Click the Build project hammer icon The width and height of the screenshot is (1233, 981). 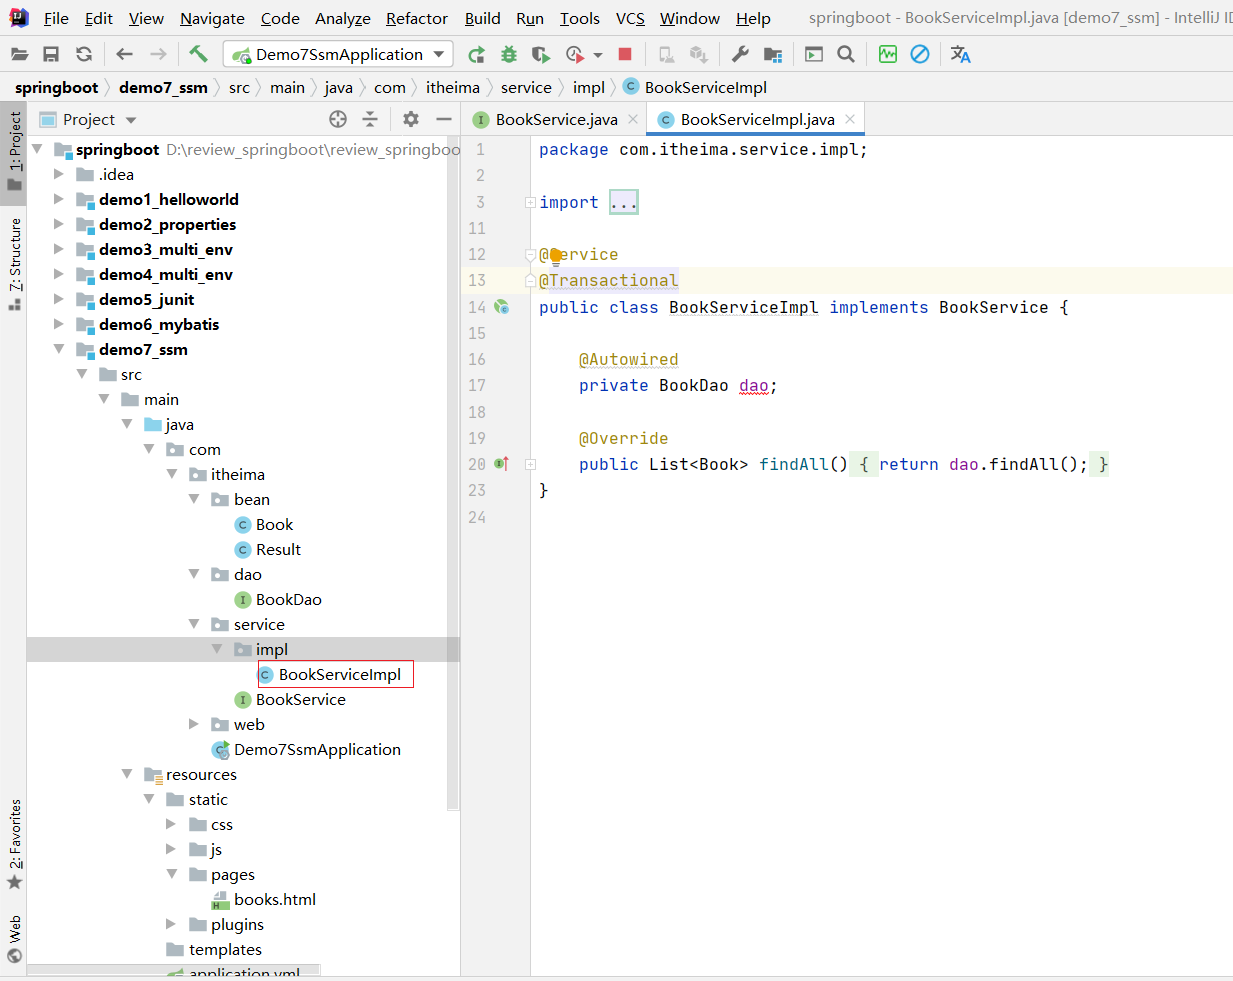point(198,54)
